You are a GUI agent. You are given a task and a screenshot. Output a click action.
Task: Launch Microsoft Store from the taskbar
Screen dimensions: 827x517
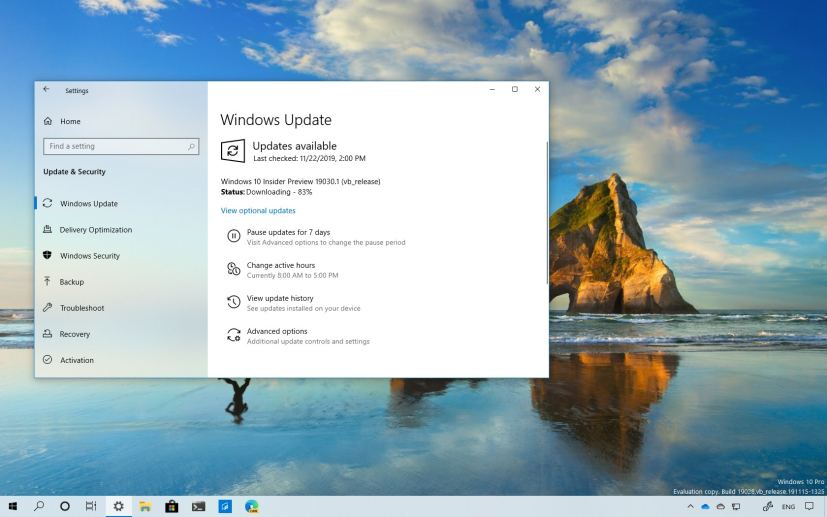pyautogui.click(x=171, y=506)
